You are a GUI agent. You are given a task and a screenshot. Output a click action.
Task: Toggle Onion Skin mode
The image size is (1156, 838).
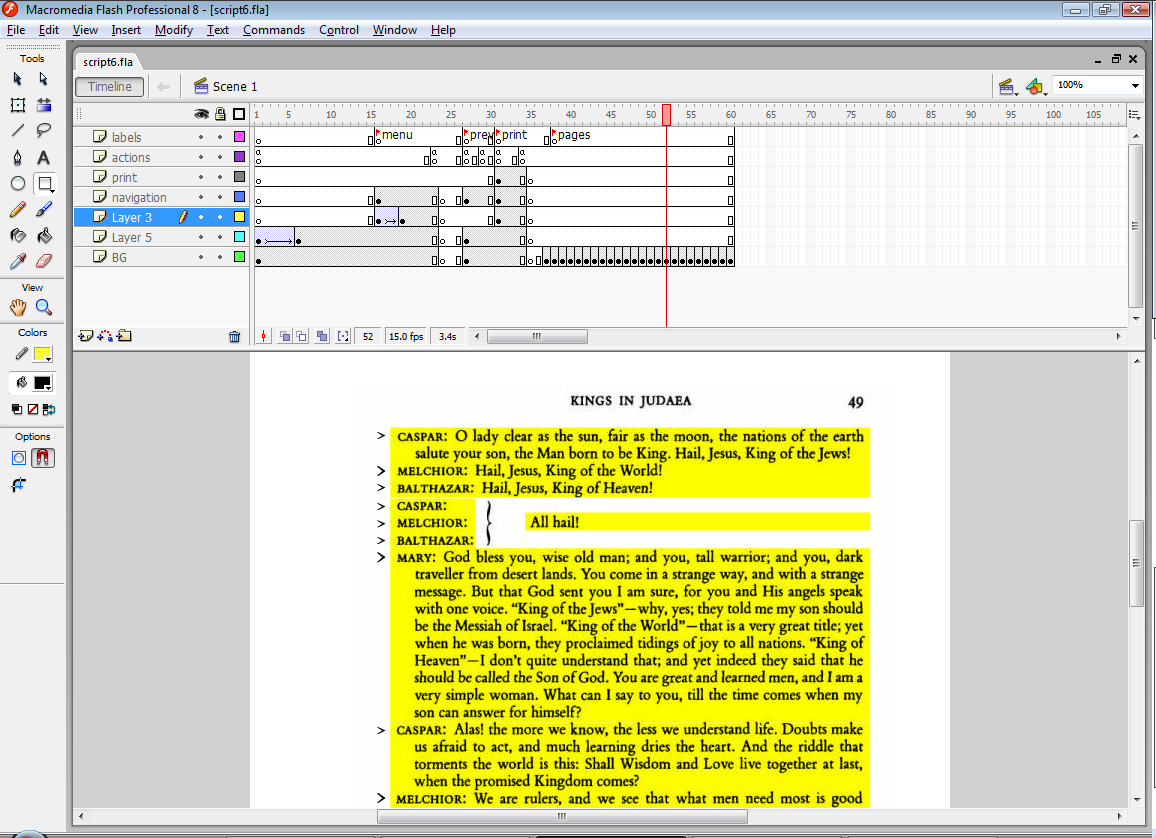[285, 337]
